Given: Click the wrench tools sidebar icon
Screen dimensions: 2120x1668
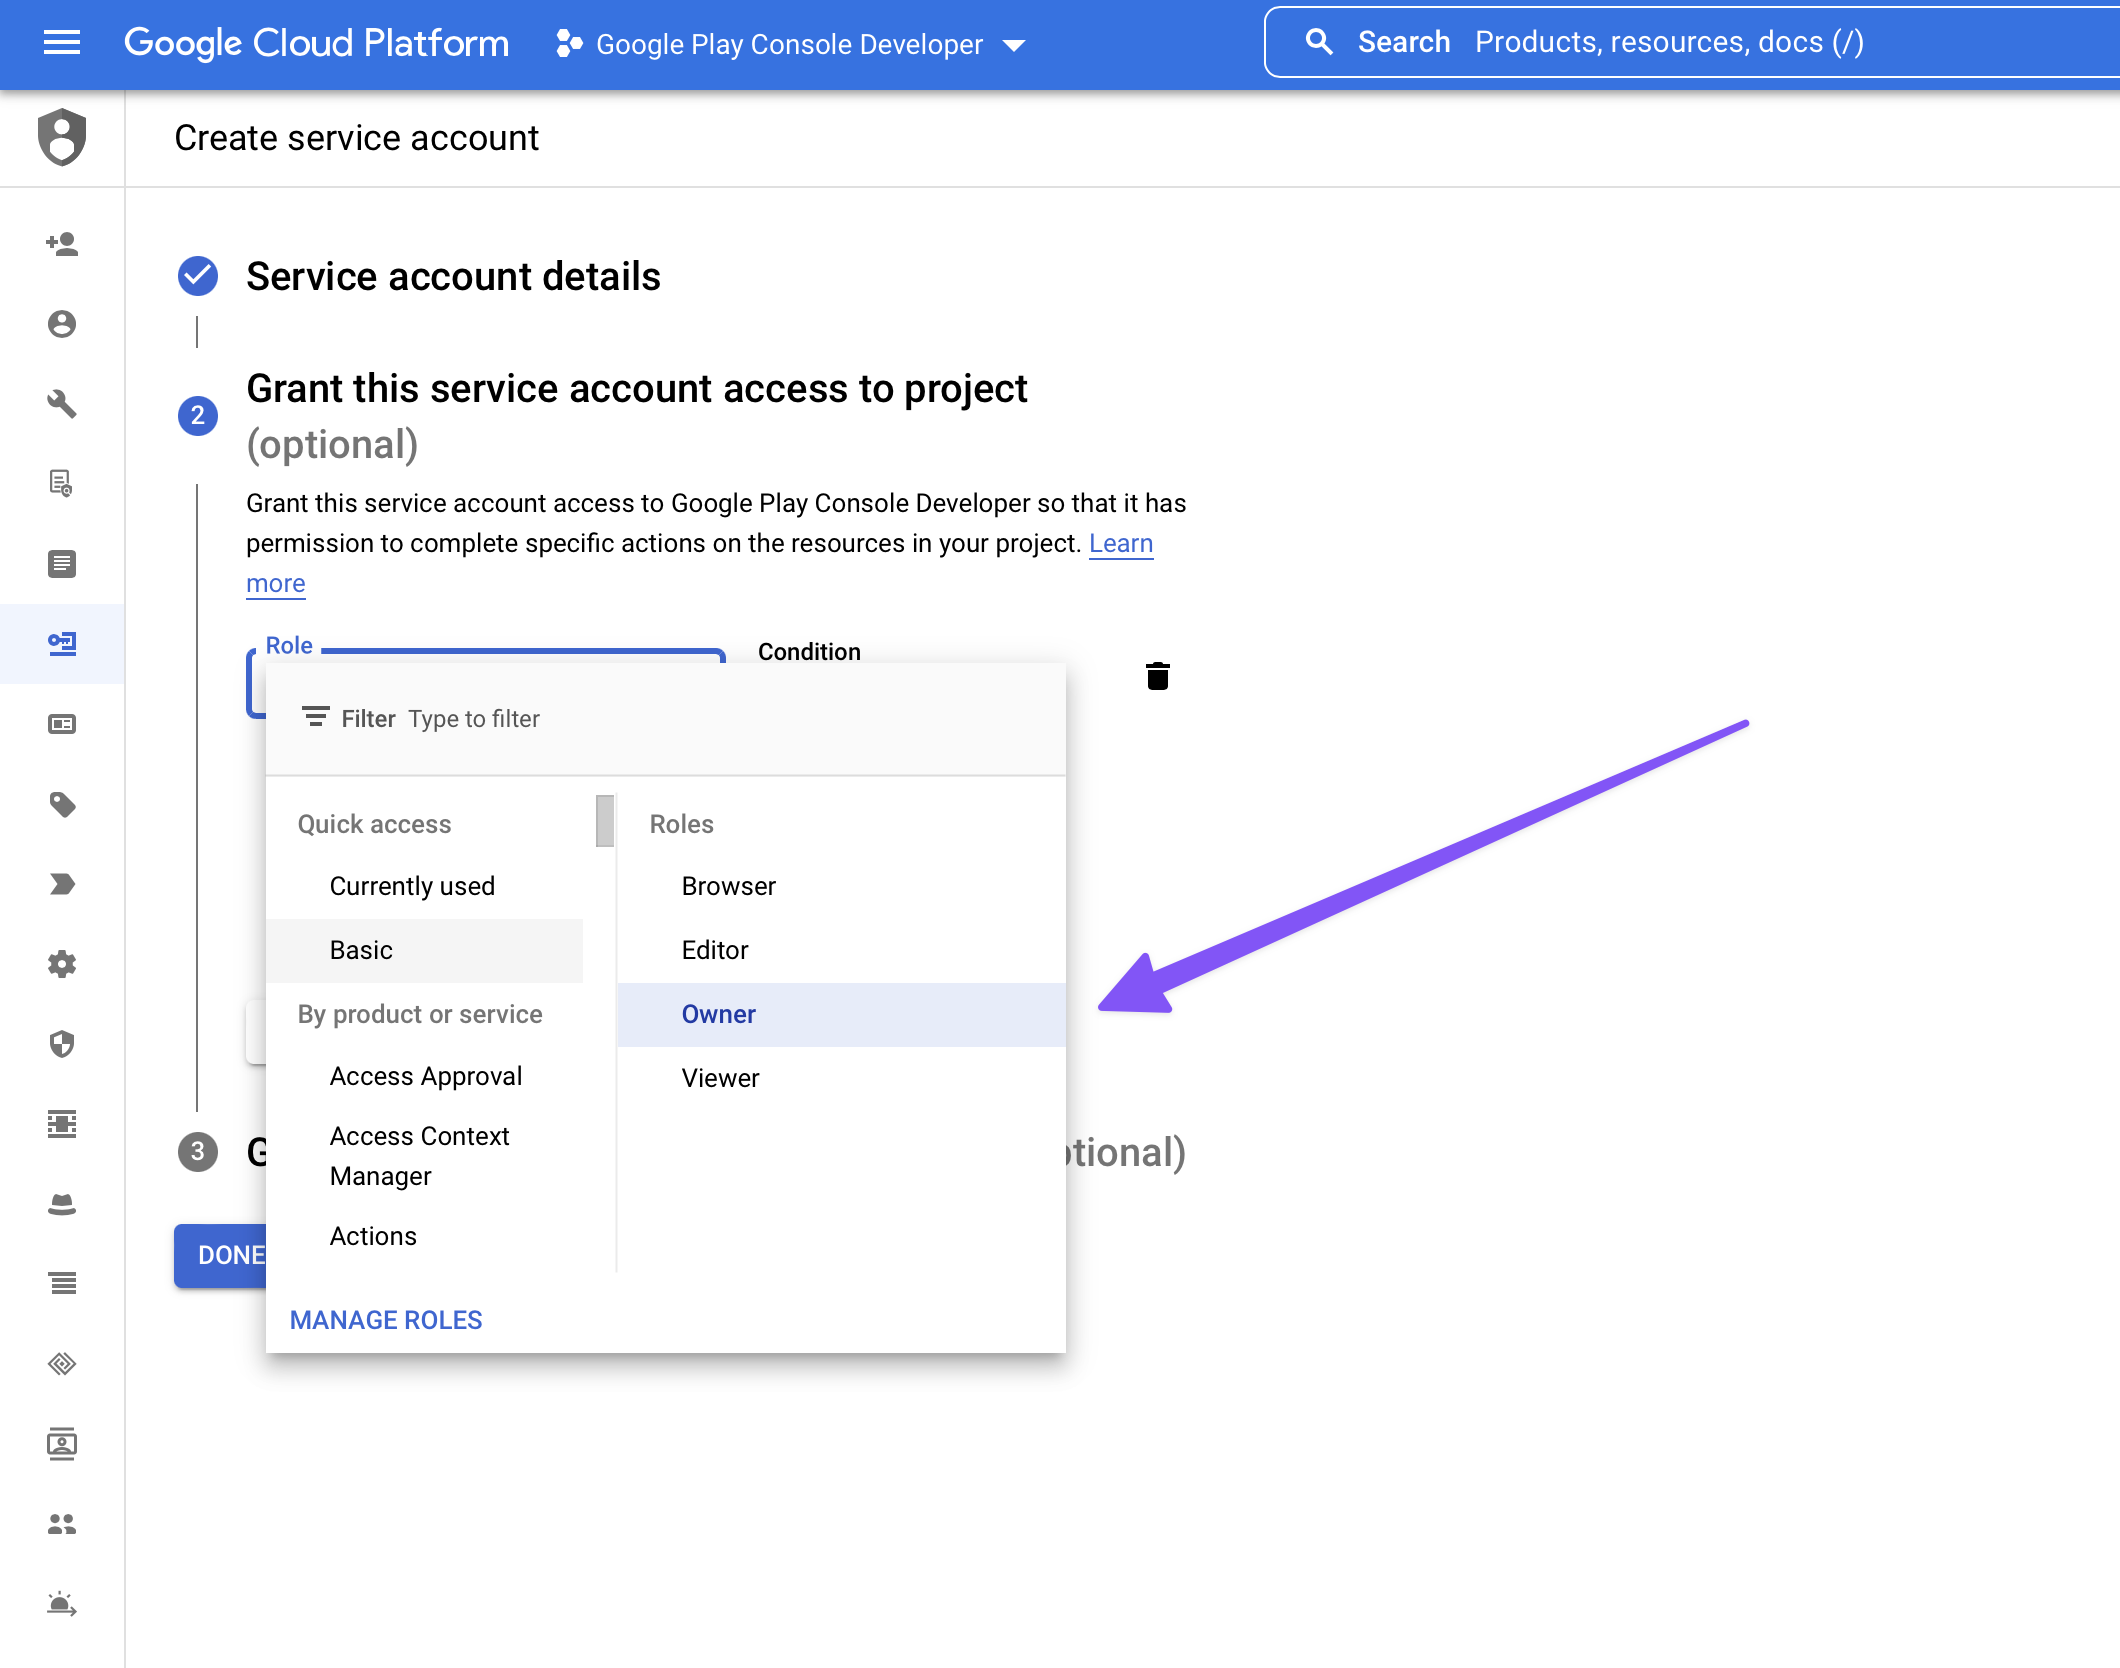Looking at the screenshot, I should (62, 404).
